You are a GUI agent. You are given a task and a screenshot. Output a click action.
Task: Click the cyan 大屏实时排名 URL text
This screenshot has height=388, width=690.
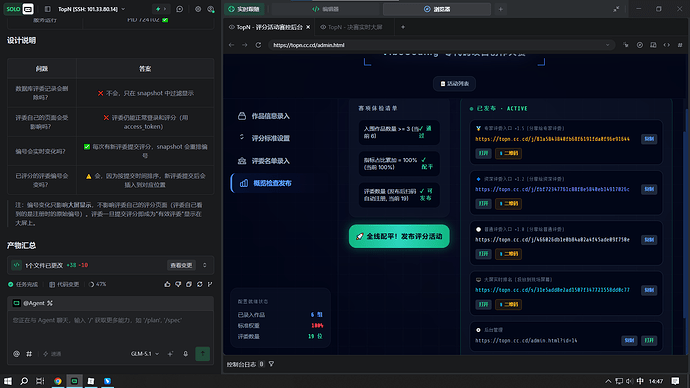[x=552, y=290]
